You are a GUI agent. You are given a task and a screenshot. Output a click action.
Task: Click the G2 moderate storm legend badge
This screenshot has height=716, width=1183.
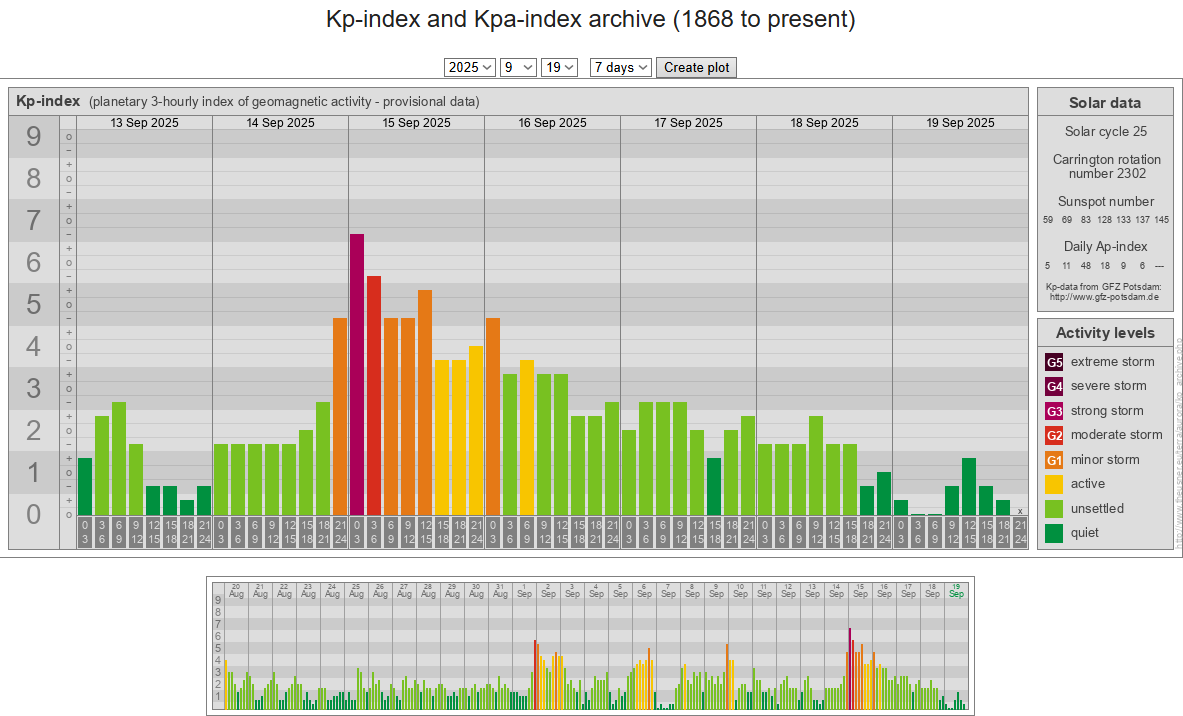(1054, 435)
